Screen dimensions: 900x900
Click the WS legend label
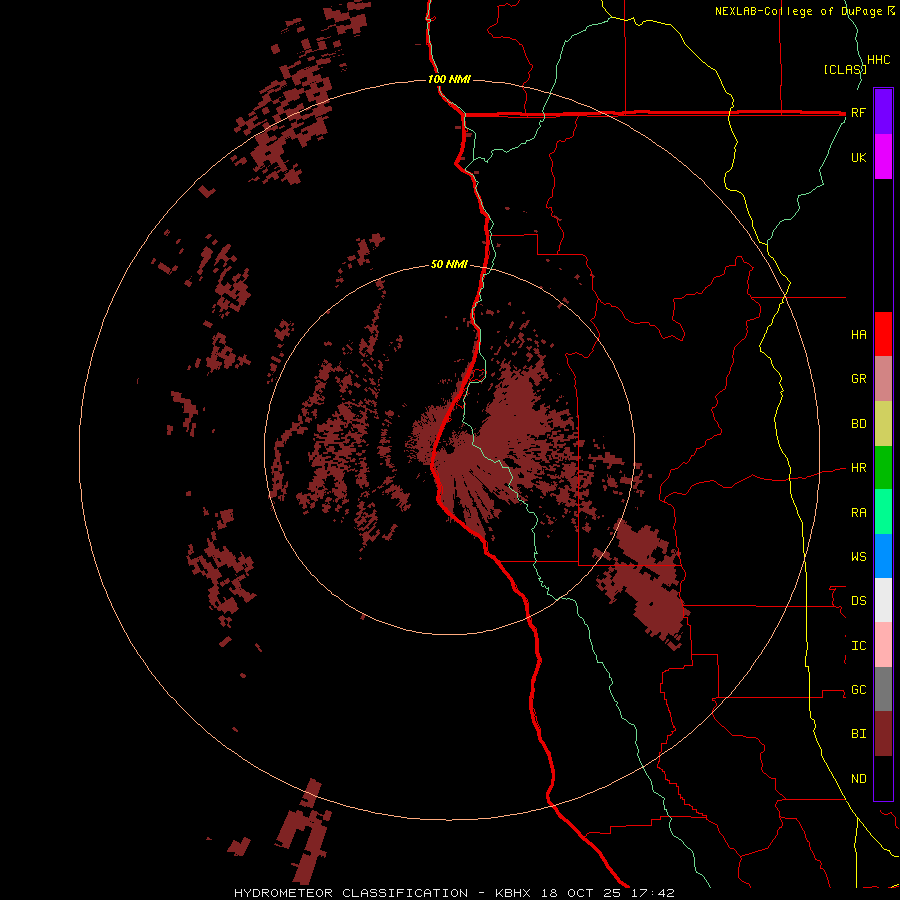click(858, 556)
